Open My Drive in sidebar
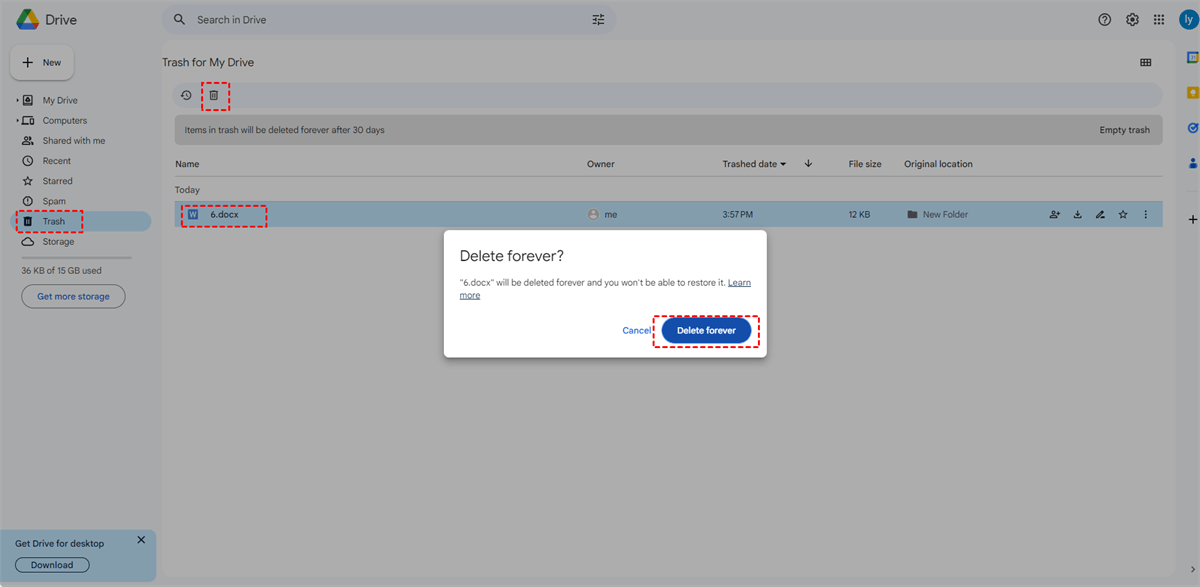This screenshot has height=587, width=1200. pyautogui.click(x=59, y=100)
